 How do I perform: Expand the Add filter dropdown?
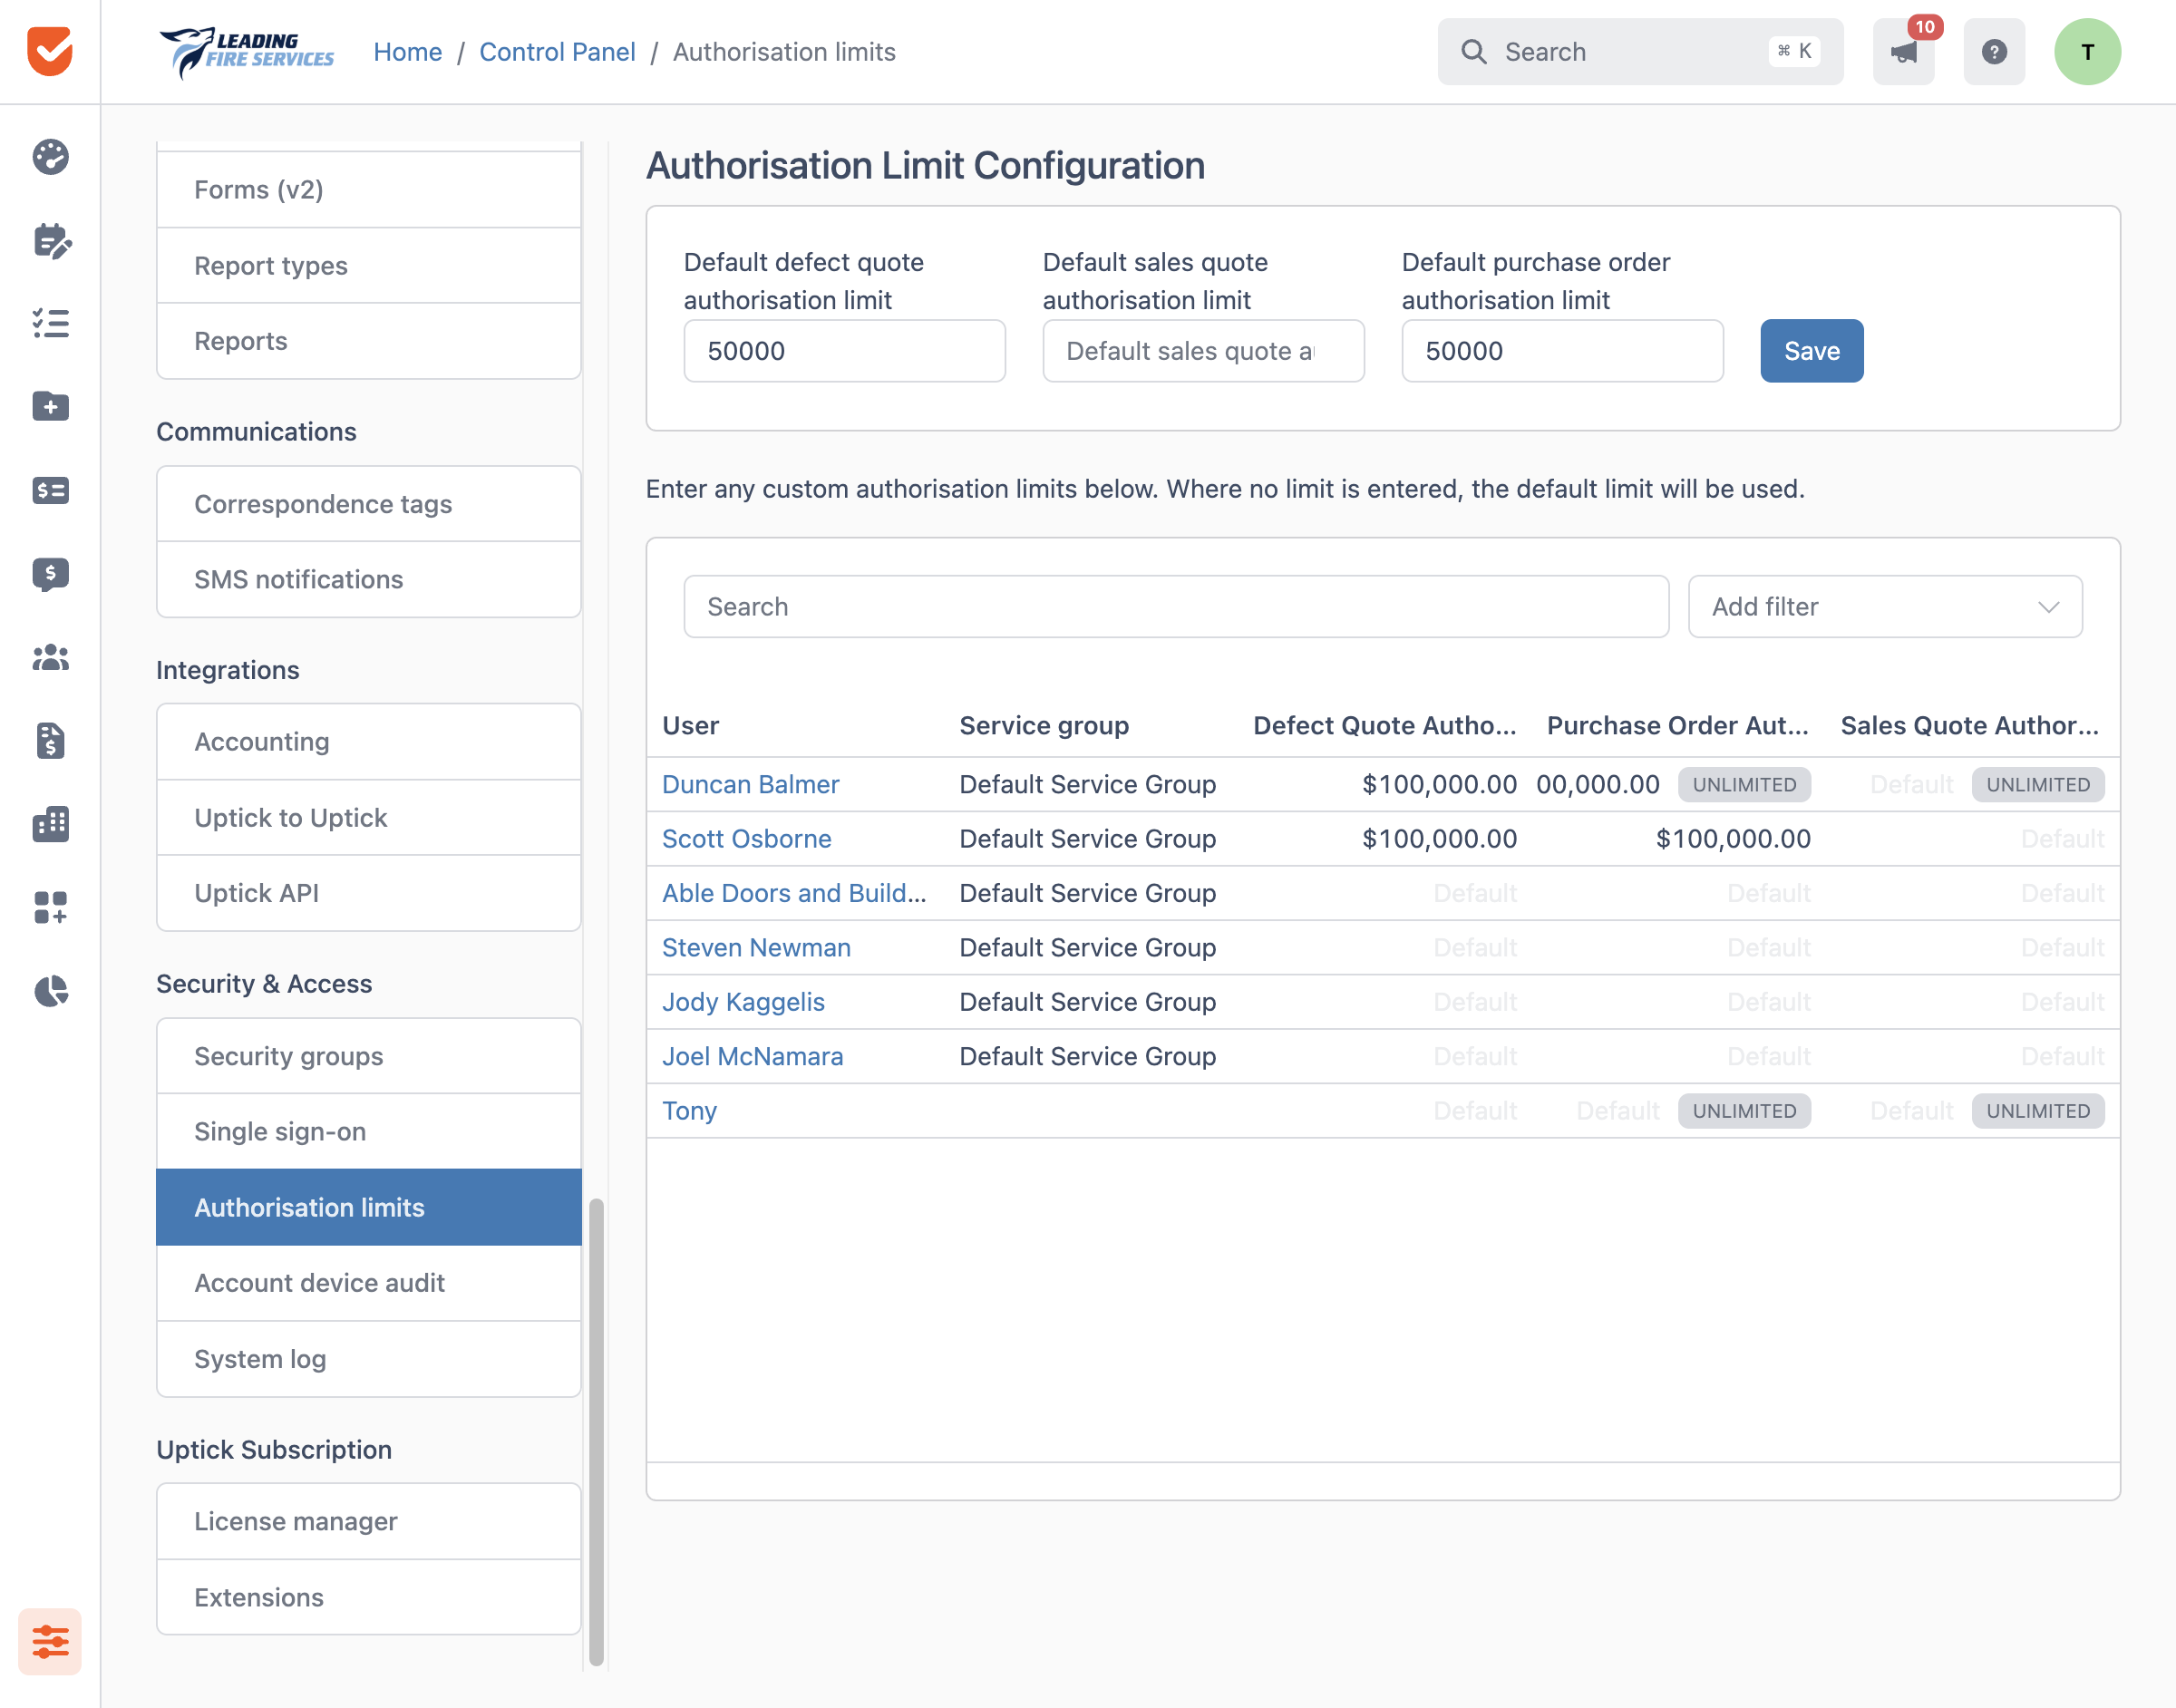(1885, 606)
